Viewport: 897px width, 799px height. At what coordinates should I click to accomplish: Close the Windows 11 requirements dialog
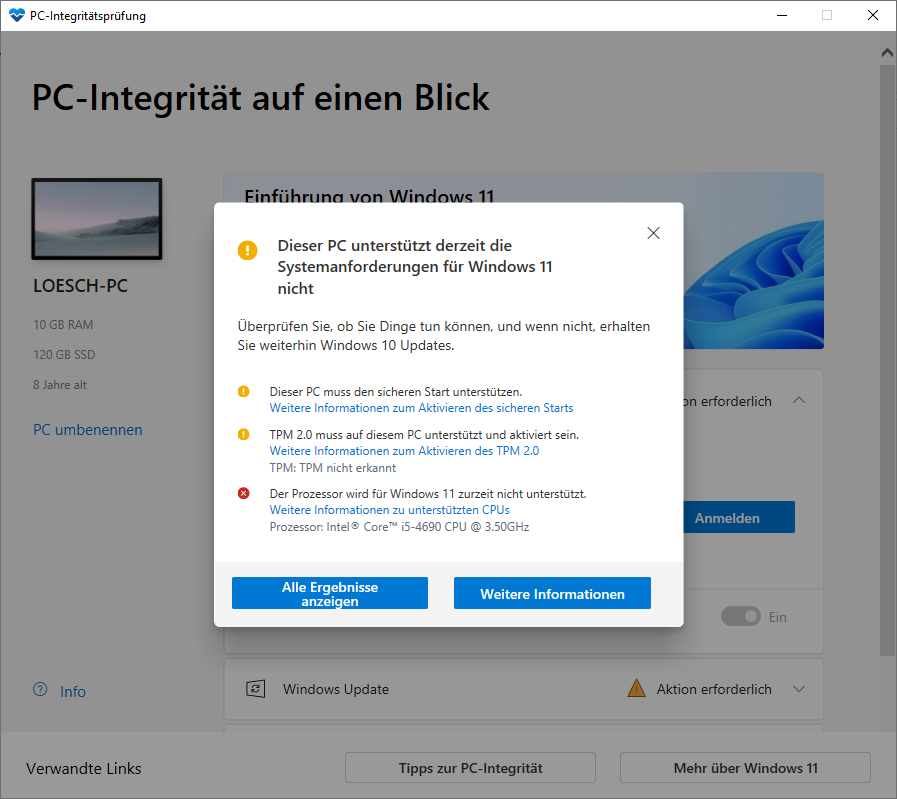click(x=653, y=233)
